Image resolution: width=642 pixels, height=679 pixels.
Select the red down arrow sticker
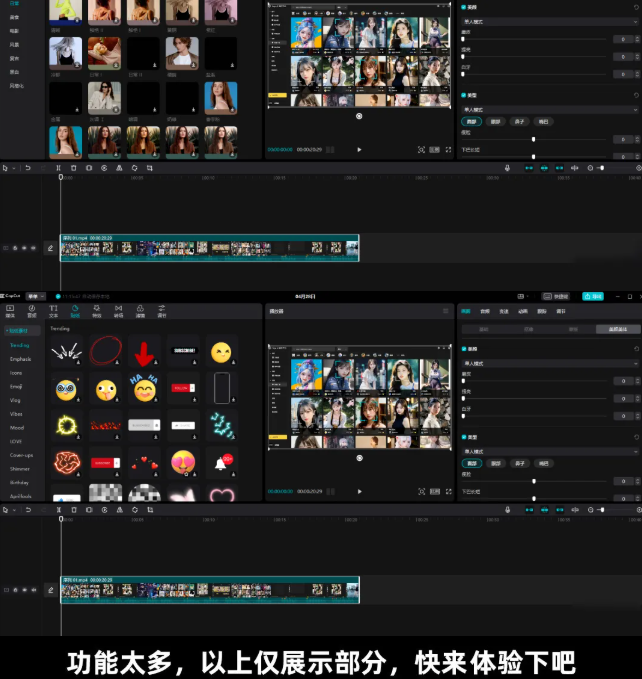tap(144, 352)
